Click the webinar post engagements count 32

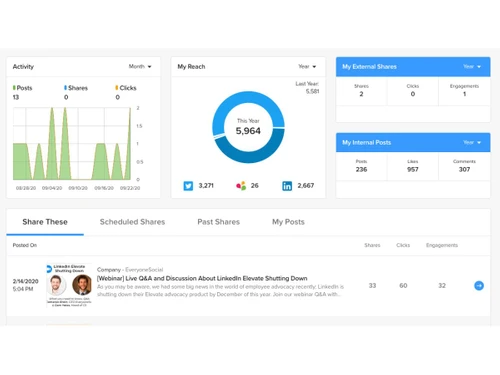442,286
